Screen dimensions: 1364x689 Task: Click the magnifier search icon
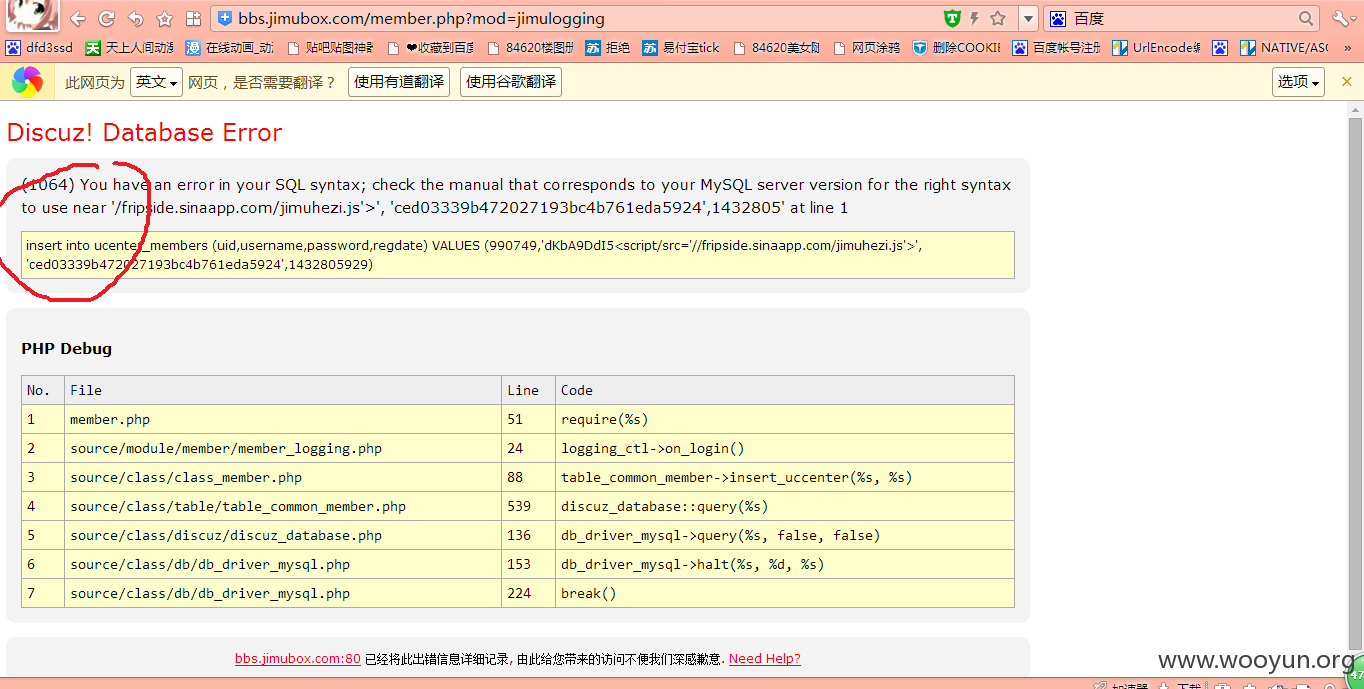point(1306,18)
